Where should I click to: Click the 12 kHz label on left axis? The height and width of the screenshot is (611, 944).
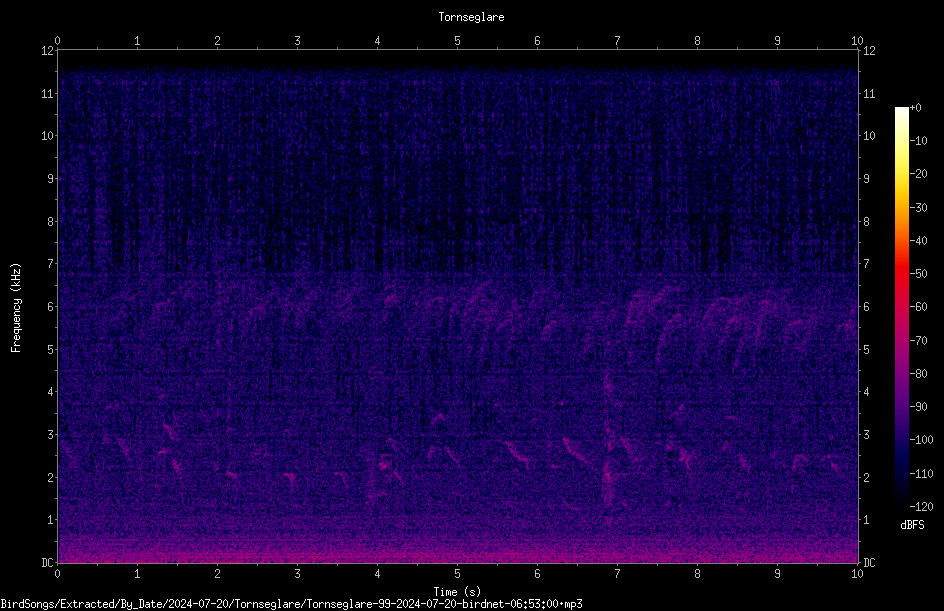tap(47, 51)
